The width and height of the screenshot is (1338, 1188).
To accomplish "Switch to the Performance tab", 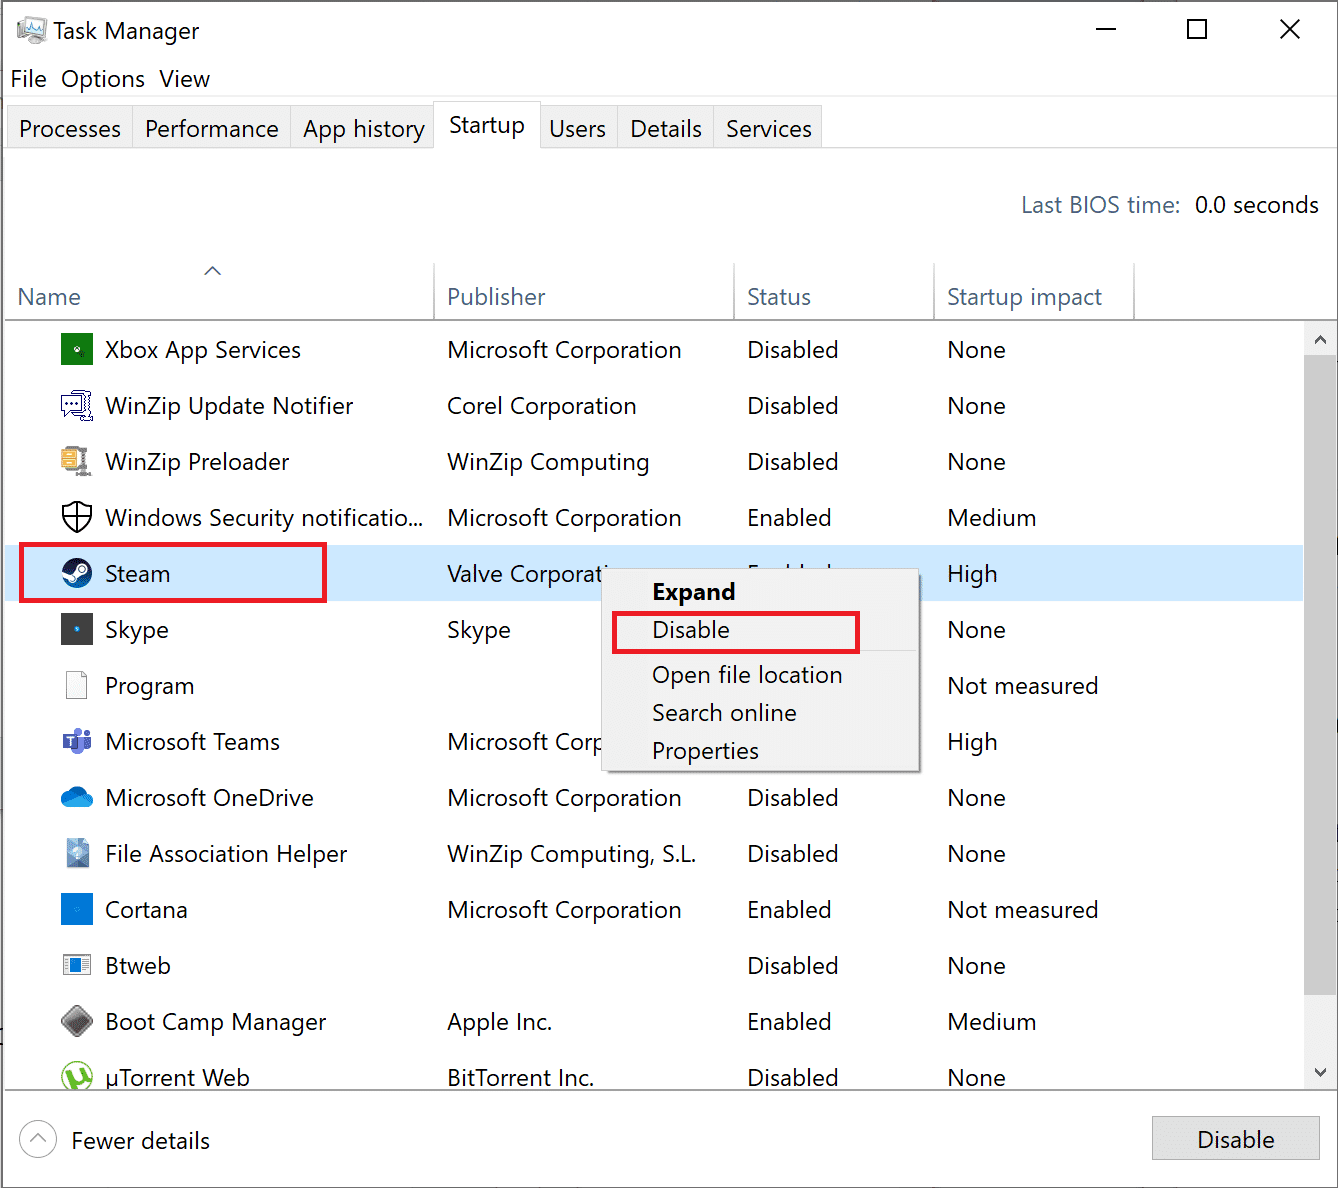I will 211,128.
